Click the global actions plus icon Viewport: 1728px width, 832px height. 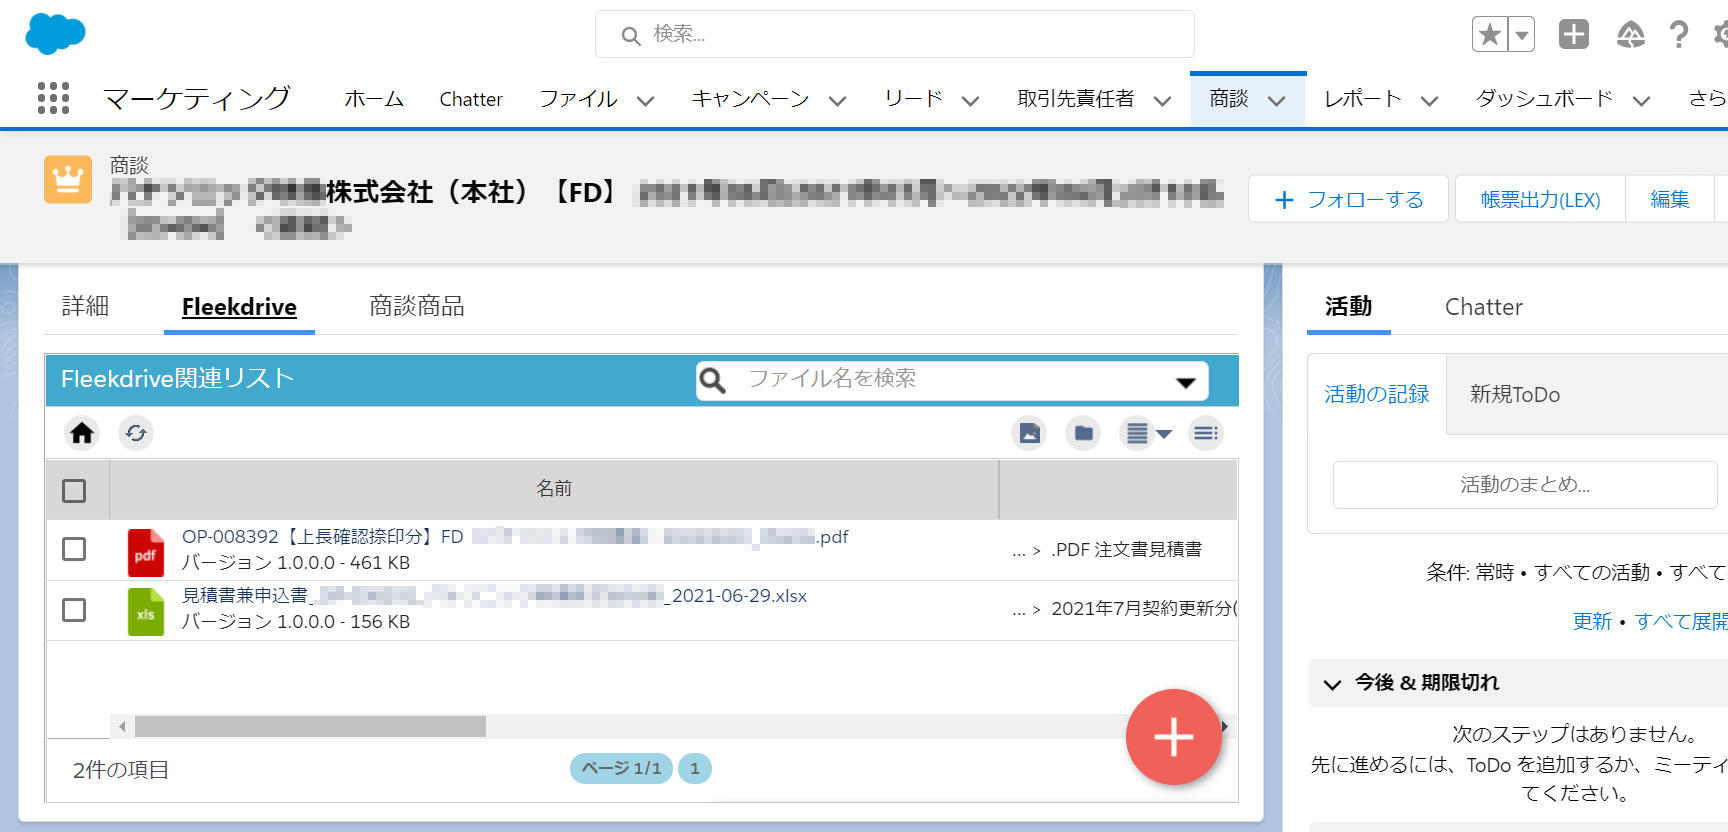pos(1574,34)
